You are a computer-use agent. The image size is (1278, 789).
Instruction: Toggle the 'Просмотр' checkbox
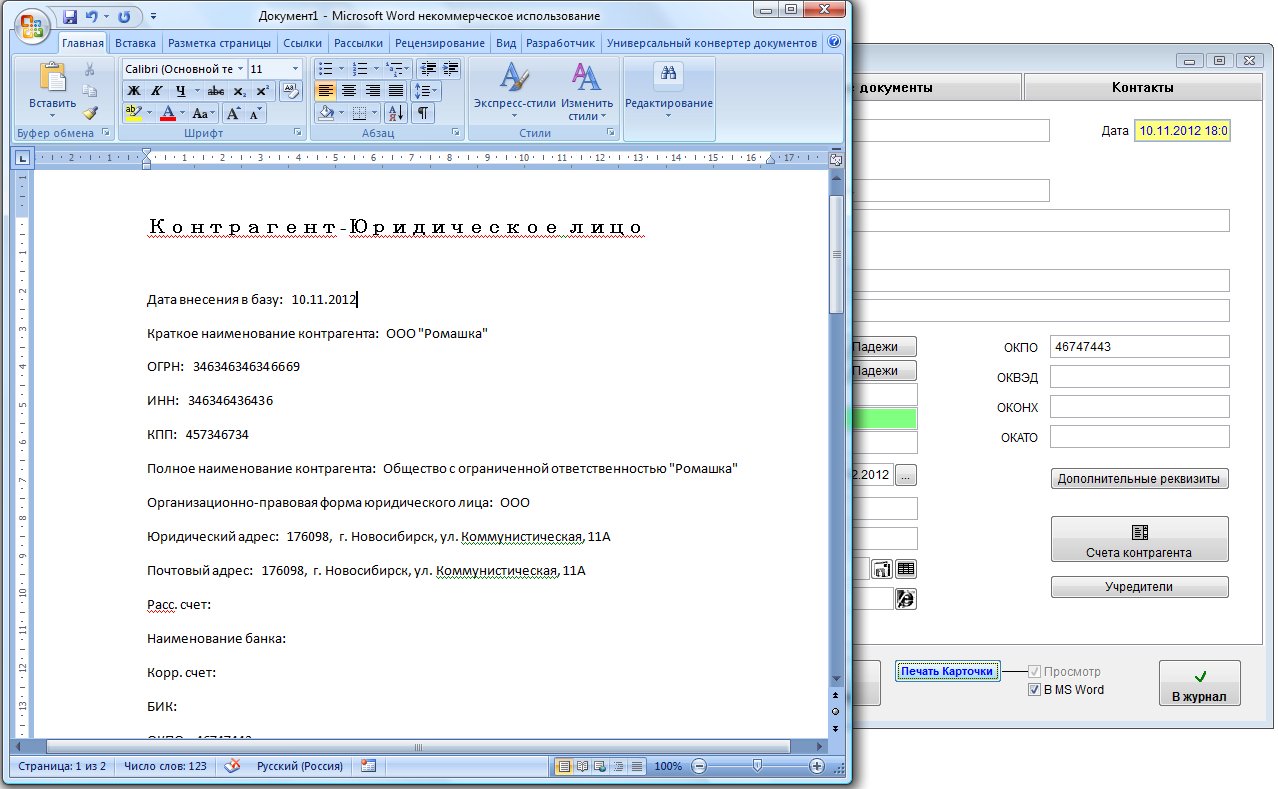[x=1034, y=671]
